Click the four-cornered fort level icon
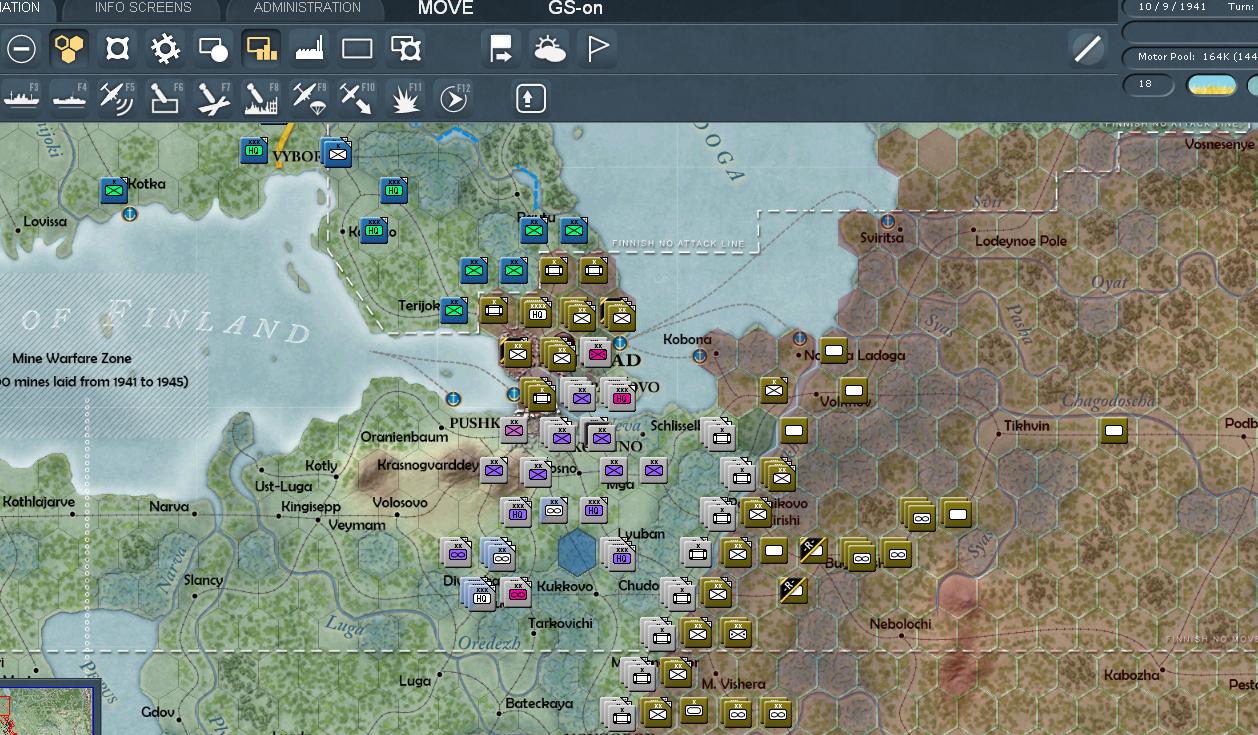Screen dimensions: 1258x735 [x=117, y=48]
